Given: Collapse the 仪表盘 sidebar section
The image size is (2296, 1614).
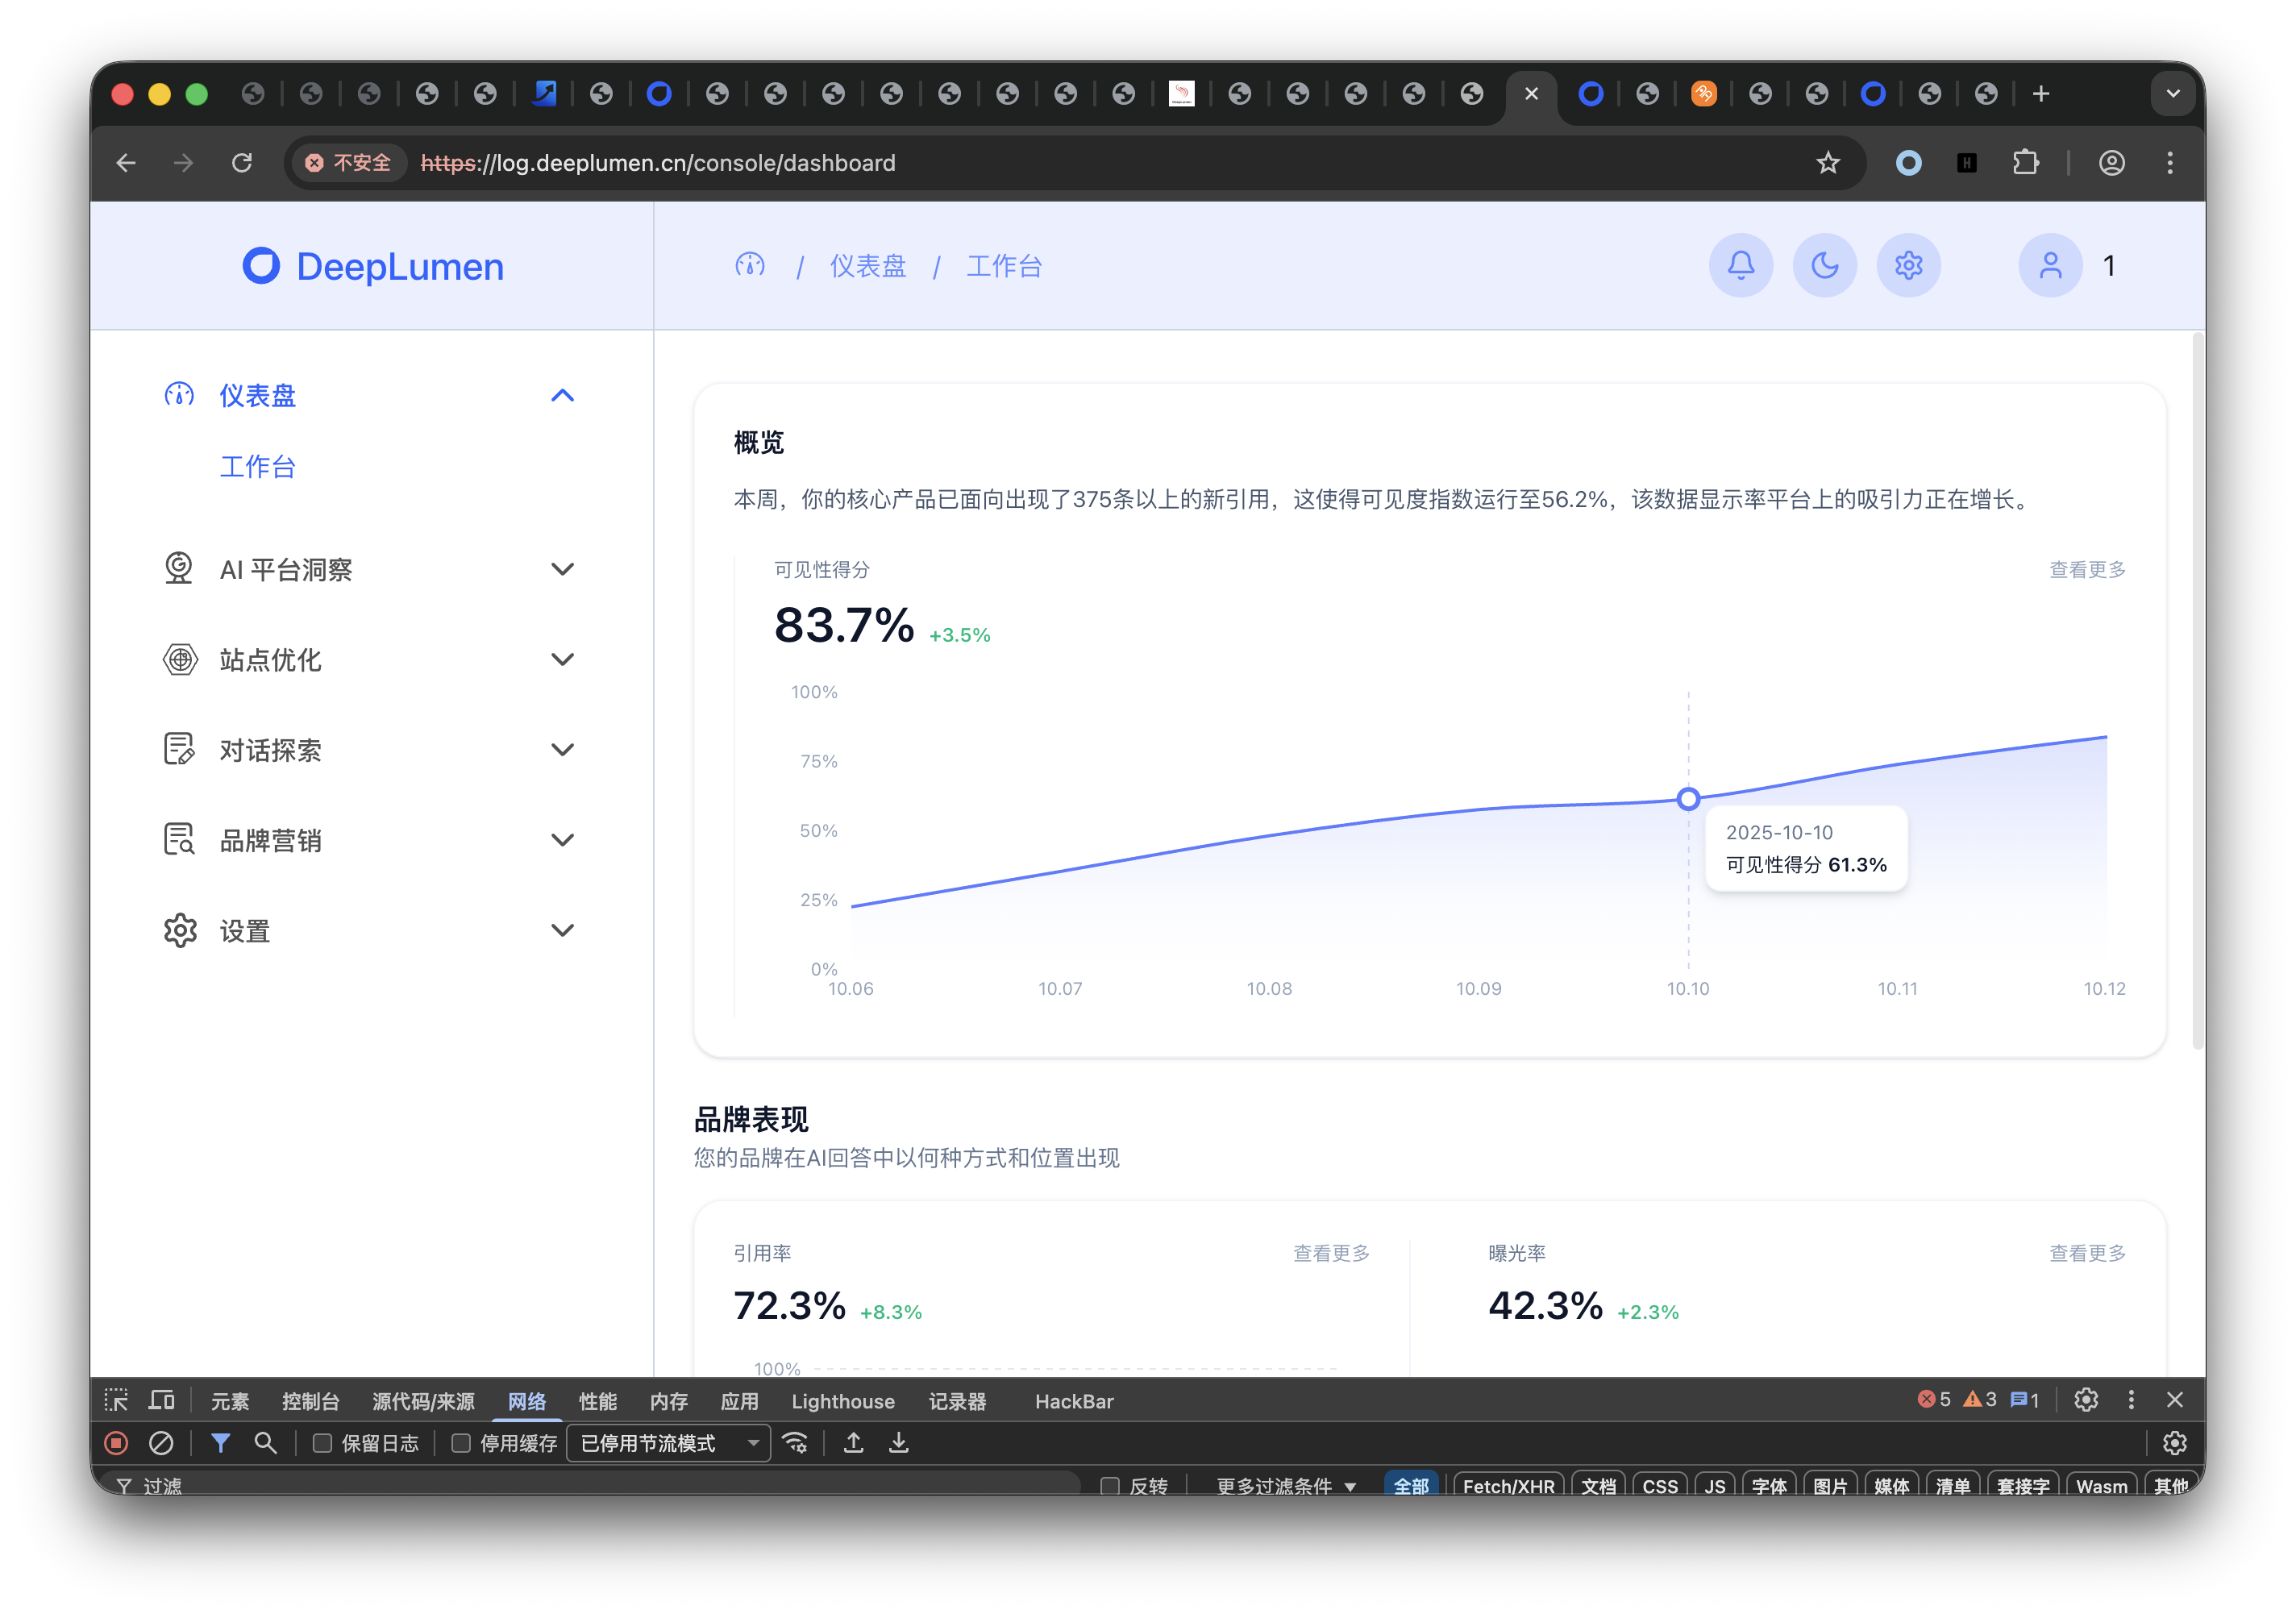Looking at the screenshot, I should (x=562, y=396).
